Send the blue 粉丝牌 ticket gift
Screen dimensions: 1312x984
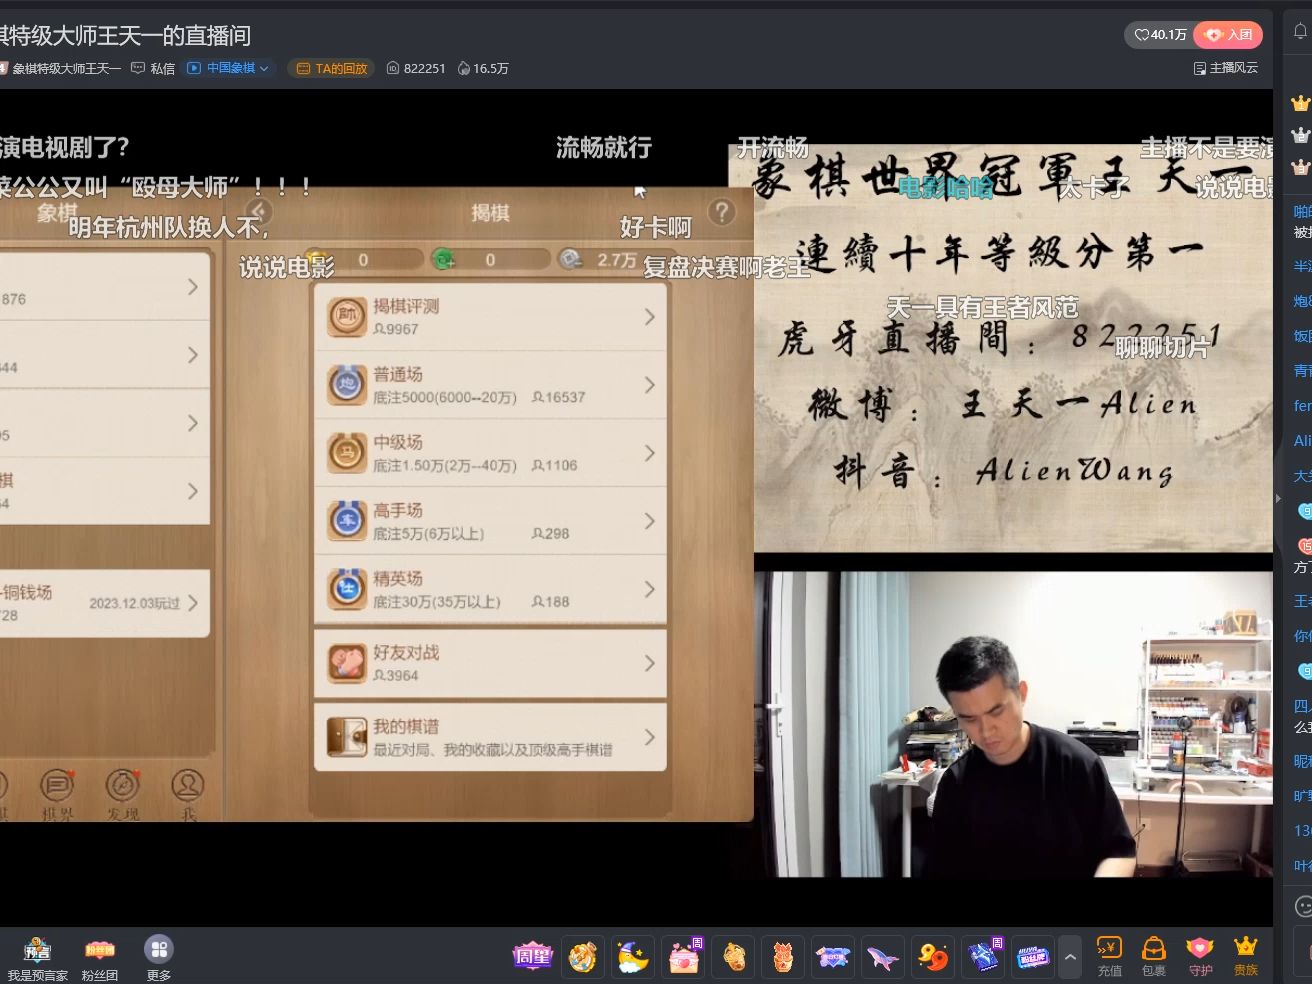point(1033,957)
